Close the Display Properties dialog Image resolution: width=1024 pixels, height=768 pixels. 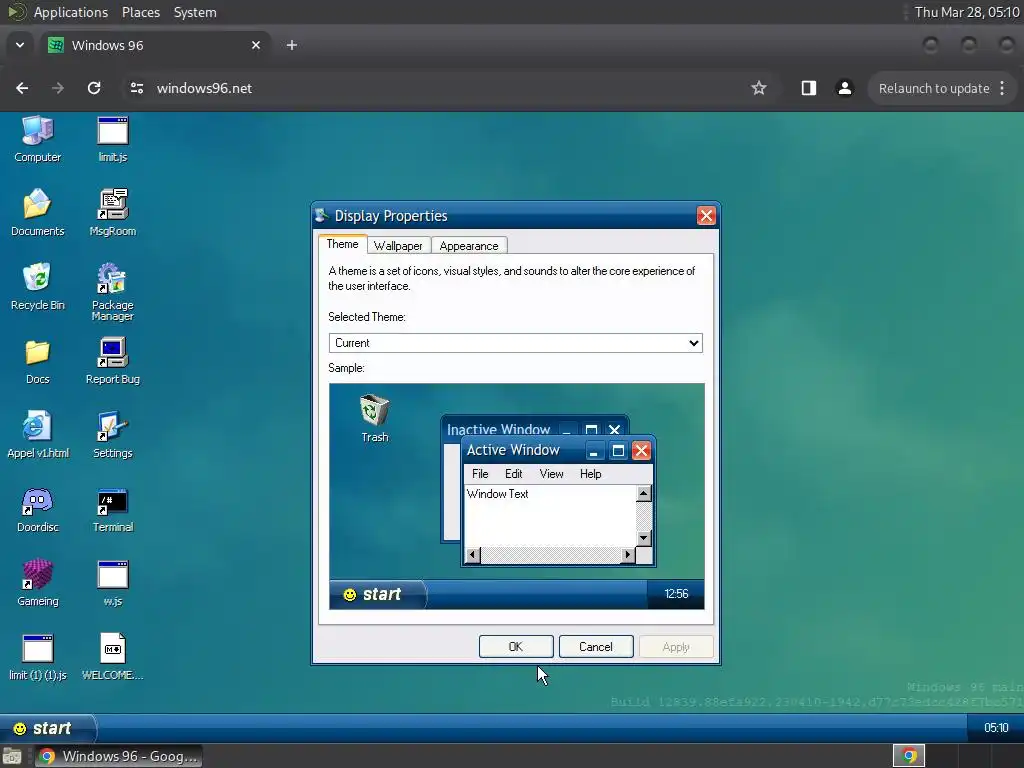[x=706, y=216]
